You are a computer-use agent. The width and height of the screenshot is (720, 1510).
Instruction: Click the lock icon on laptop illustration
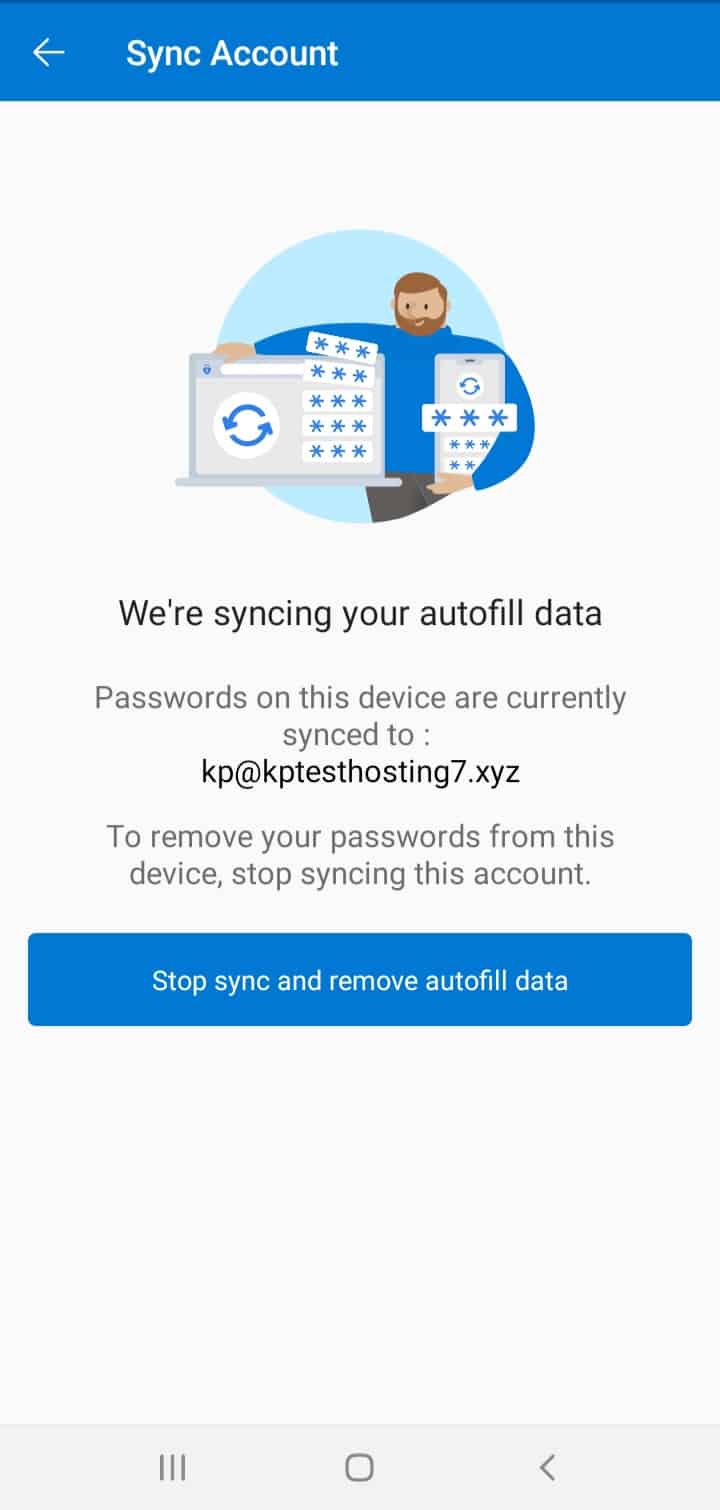[x=207, y=369]
